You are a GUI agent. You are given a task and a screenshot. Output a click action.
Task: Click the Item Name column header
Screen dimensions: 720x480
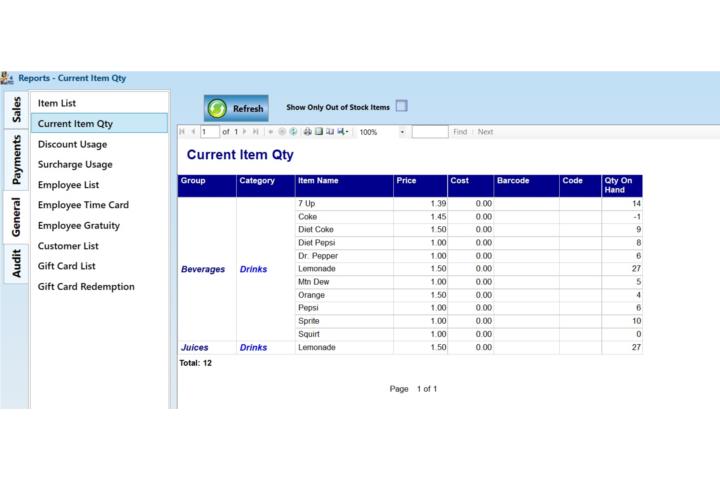point(344,186)
